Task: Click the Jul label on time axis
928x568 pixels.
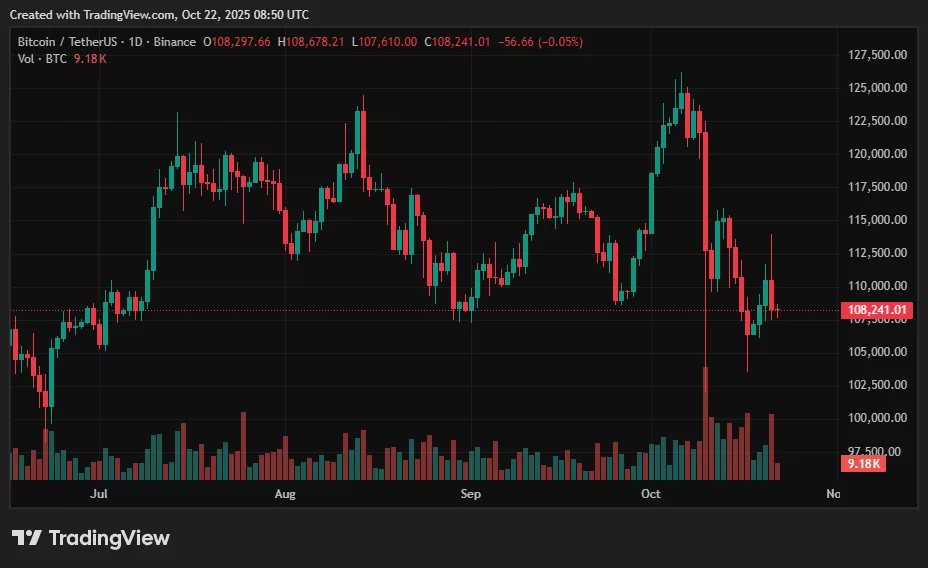Action: pyautogui.click(x=98, y=494)
